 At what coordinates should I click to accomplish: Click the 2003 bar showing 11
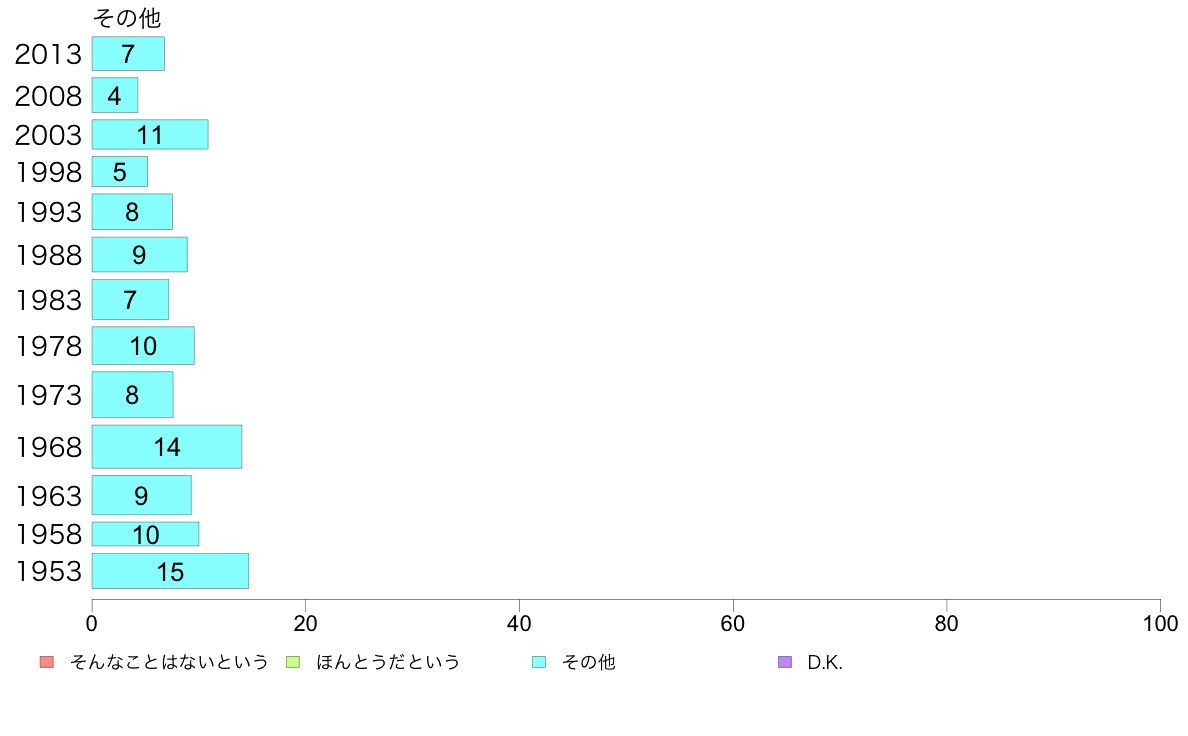[150, 134]
